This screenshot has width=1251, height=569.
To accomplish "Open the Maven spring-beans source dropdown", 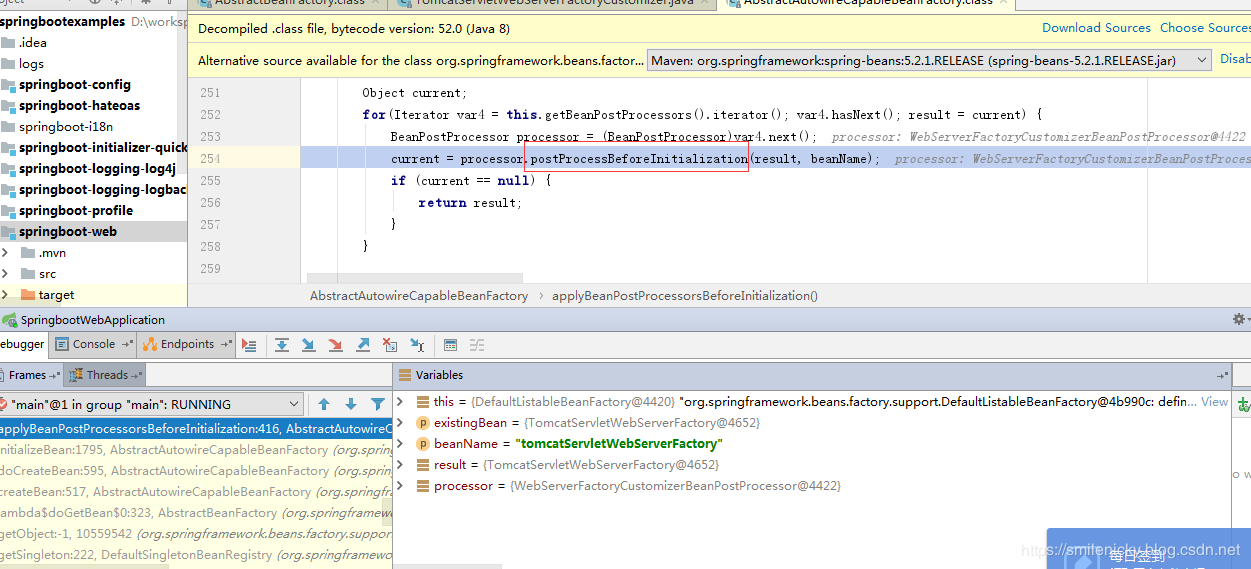I will (x=931, y=61).
